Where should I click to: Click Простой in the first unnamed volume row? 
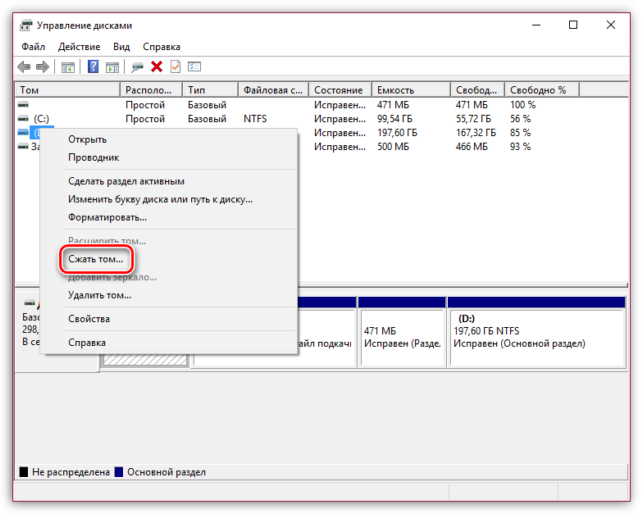(145, 105)
